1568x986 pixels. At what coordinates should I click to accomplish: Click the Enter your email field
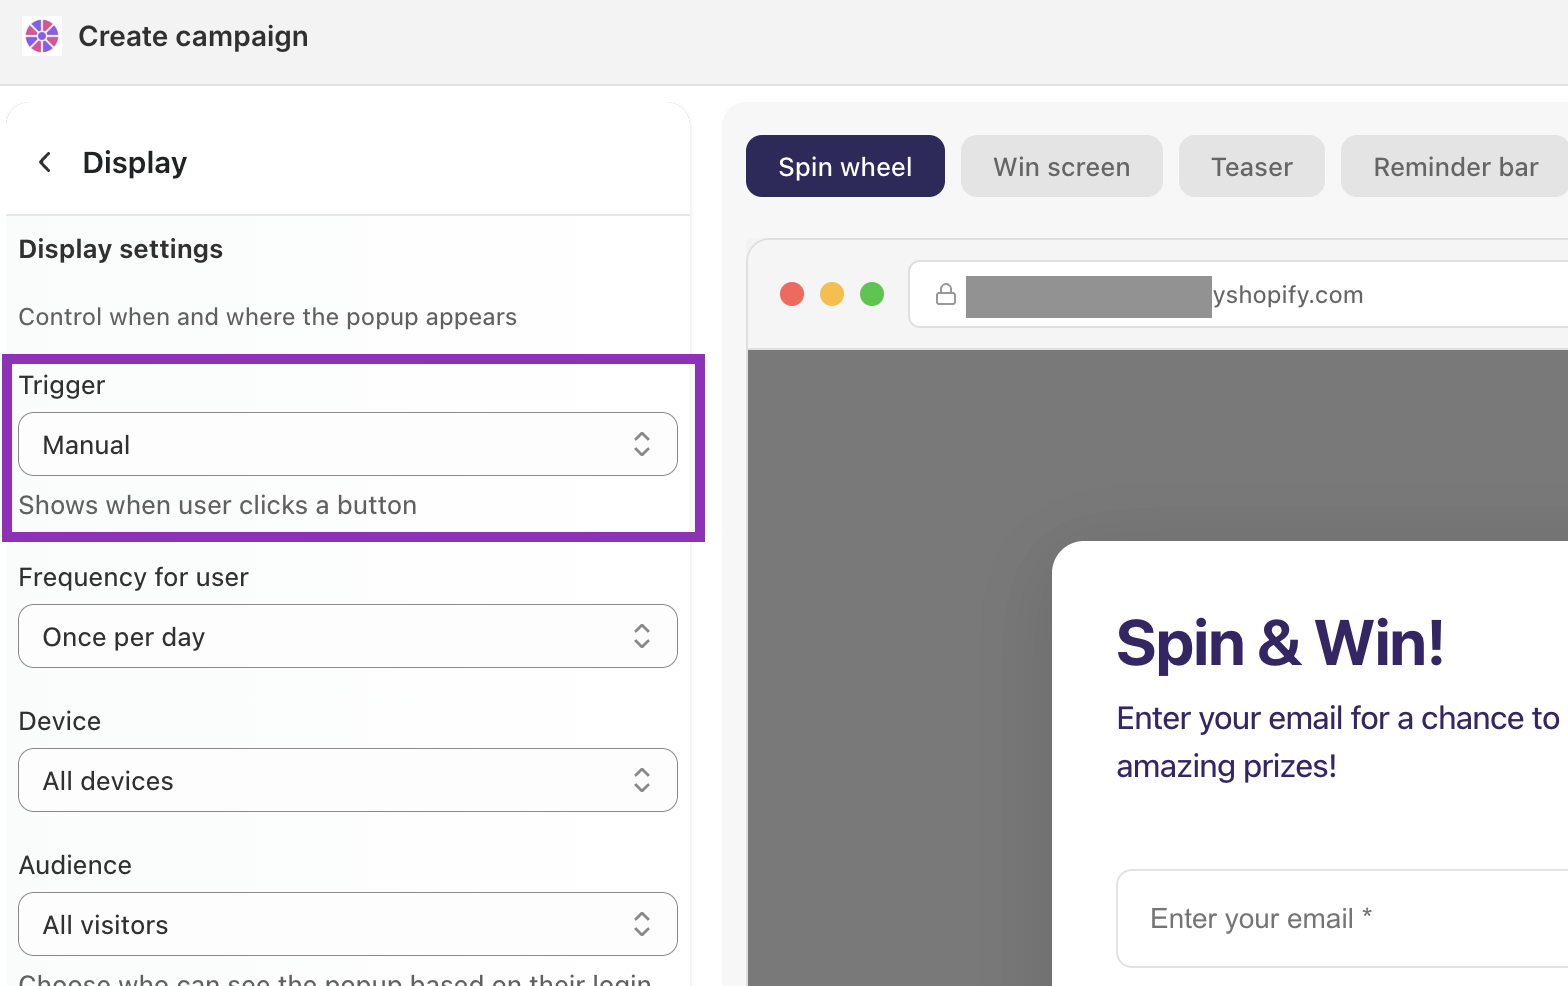click(1342, 918)
